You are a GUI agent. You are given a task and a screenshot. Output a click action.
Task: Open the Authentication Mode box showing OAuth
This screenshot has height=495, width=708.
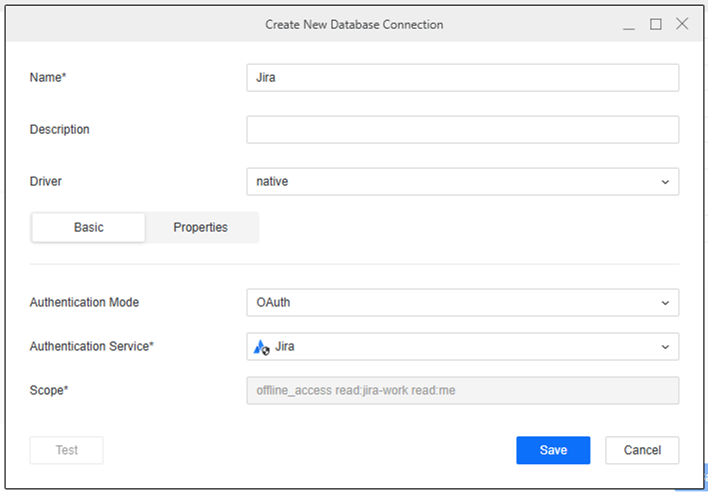(x=450, y=303)
